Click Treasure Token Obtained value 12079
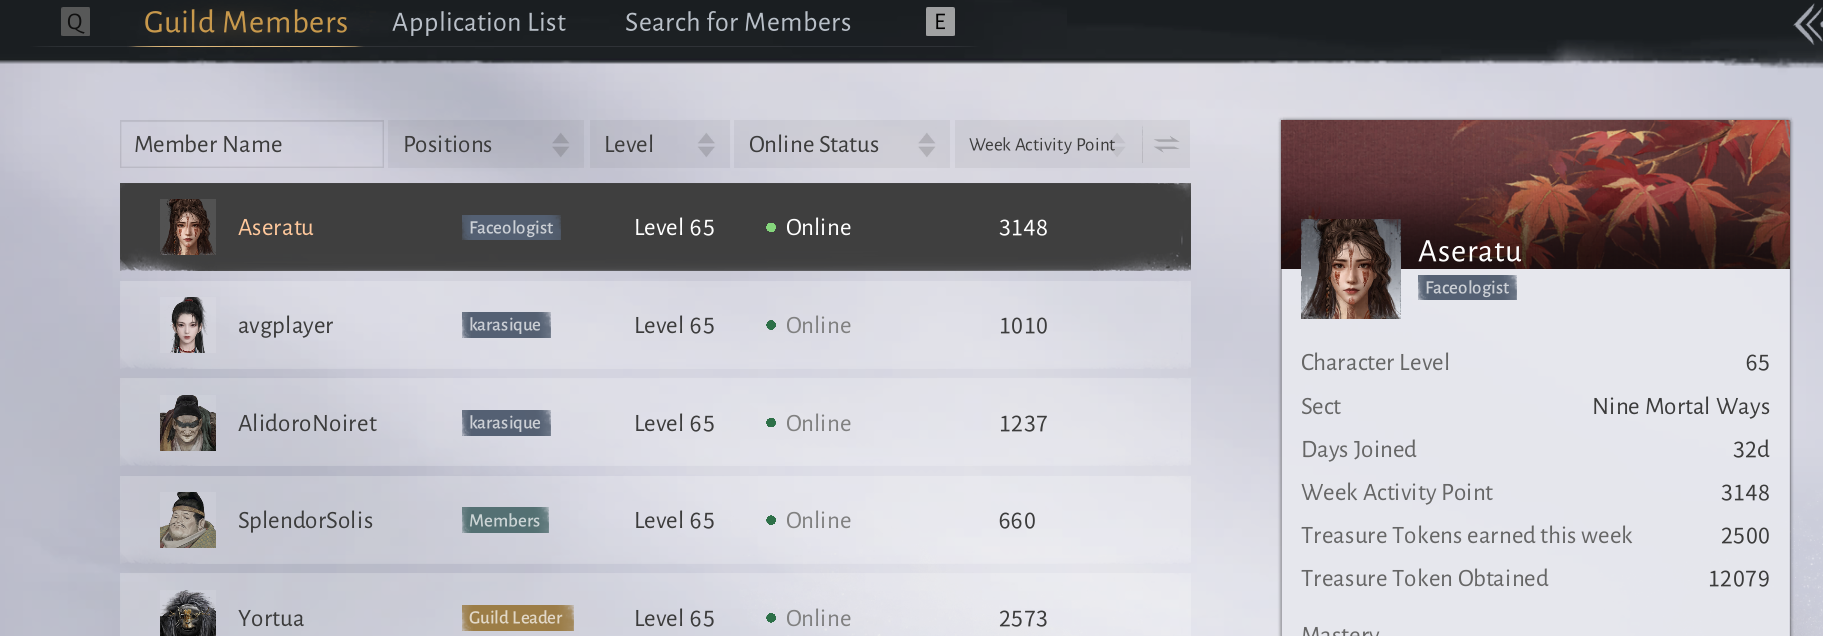The width and height of the screenshot is (1823, 636). (x=1739, y=578)
